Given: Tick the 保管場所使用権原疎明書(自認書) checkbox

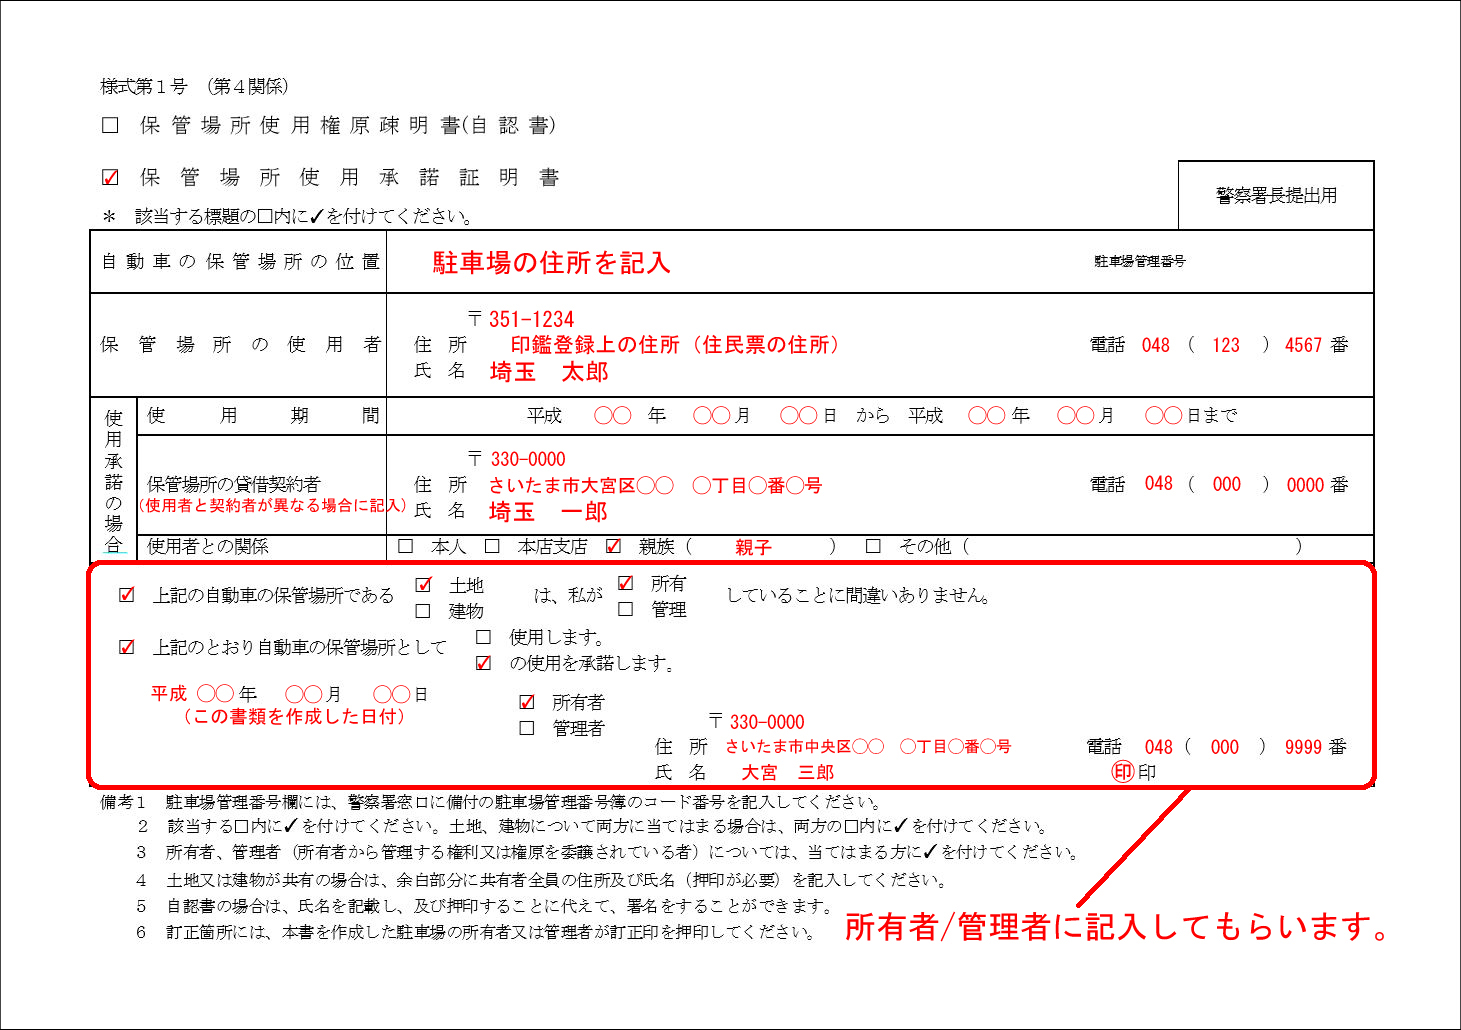Looking at the screenshot, I should 111,126.
